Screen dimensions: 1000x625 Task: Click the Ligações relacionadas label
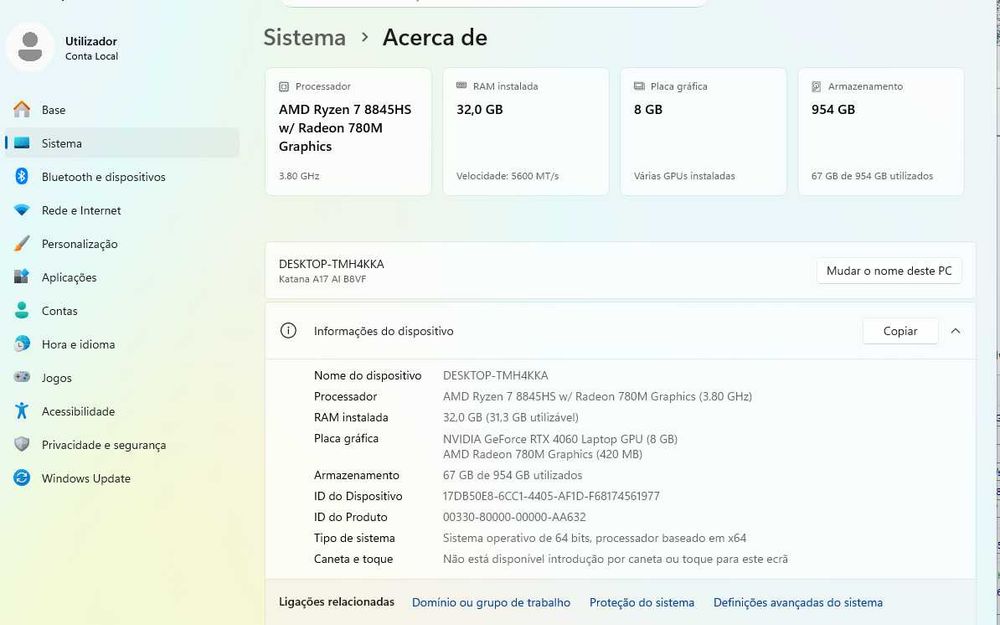pyautogui.click(x=337, y=602)
